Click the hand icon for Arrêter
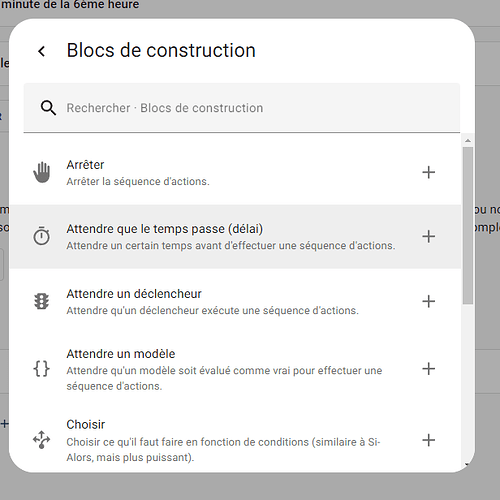 42,172
